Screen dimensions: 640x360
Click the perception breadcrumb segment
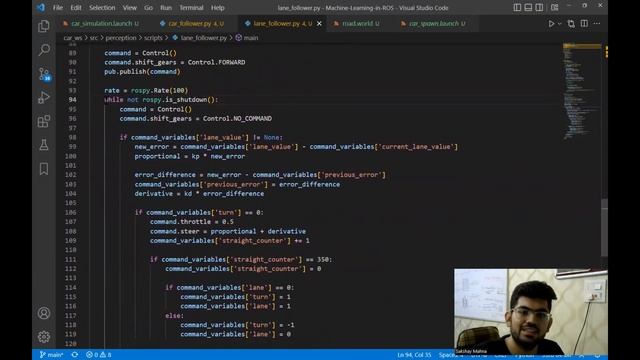click(x=121, y=38)
